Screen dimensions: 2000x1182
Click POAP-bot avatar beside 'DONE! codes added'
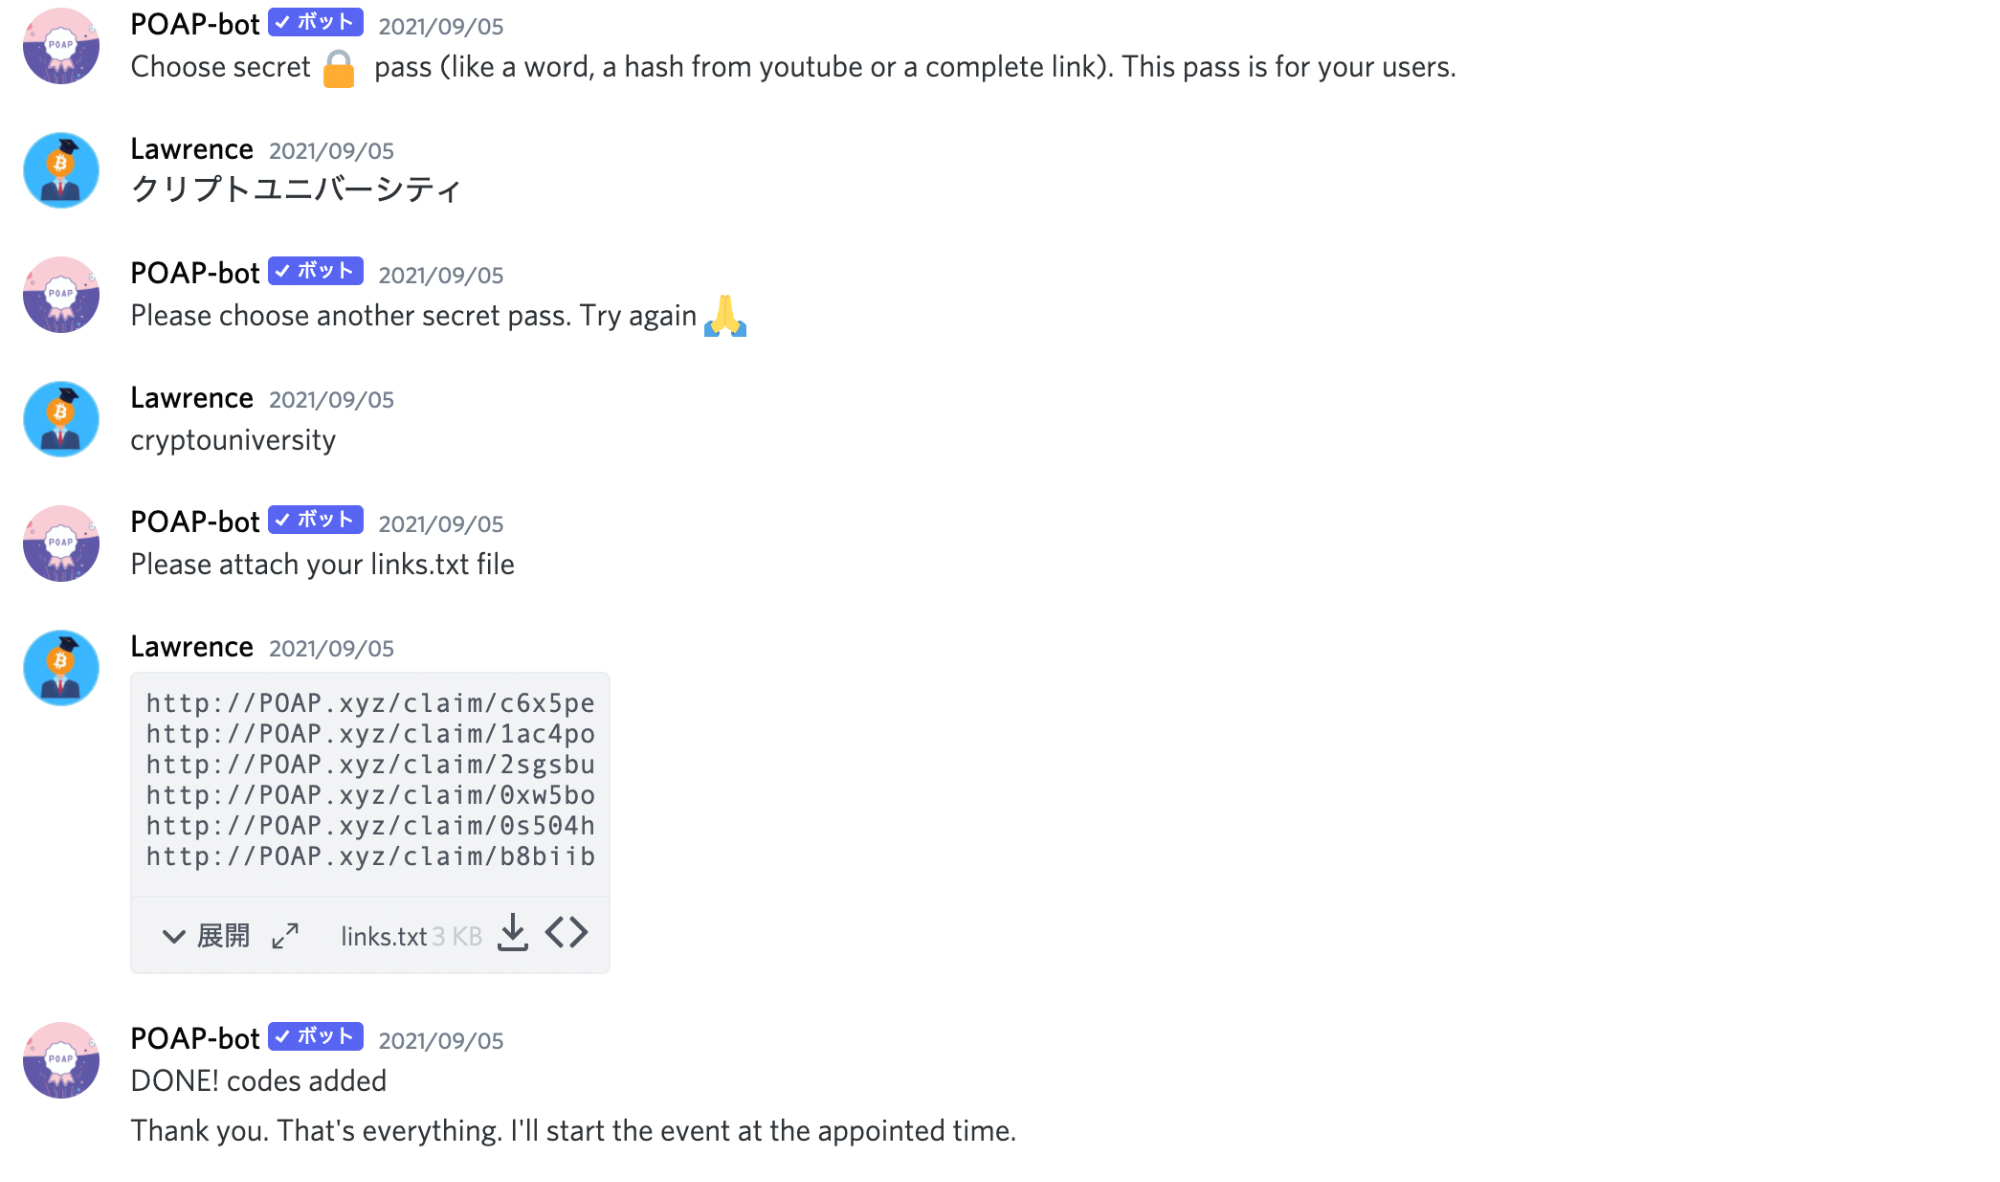click(x=61, y=1060)
